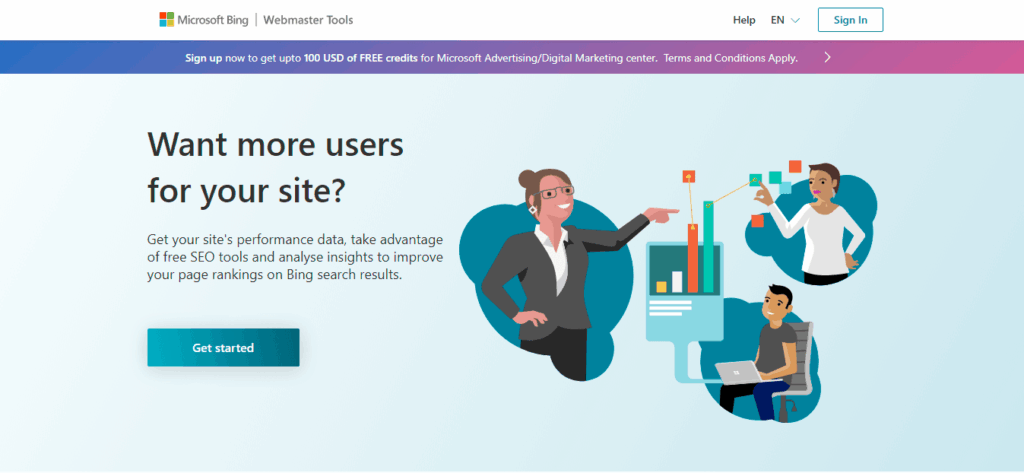
Task: Click the woman with glasses illustration
Action: 545,270
